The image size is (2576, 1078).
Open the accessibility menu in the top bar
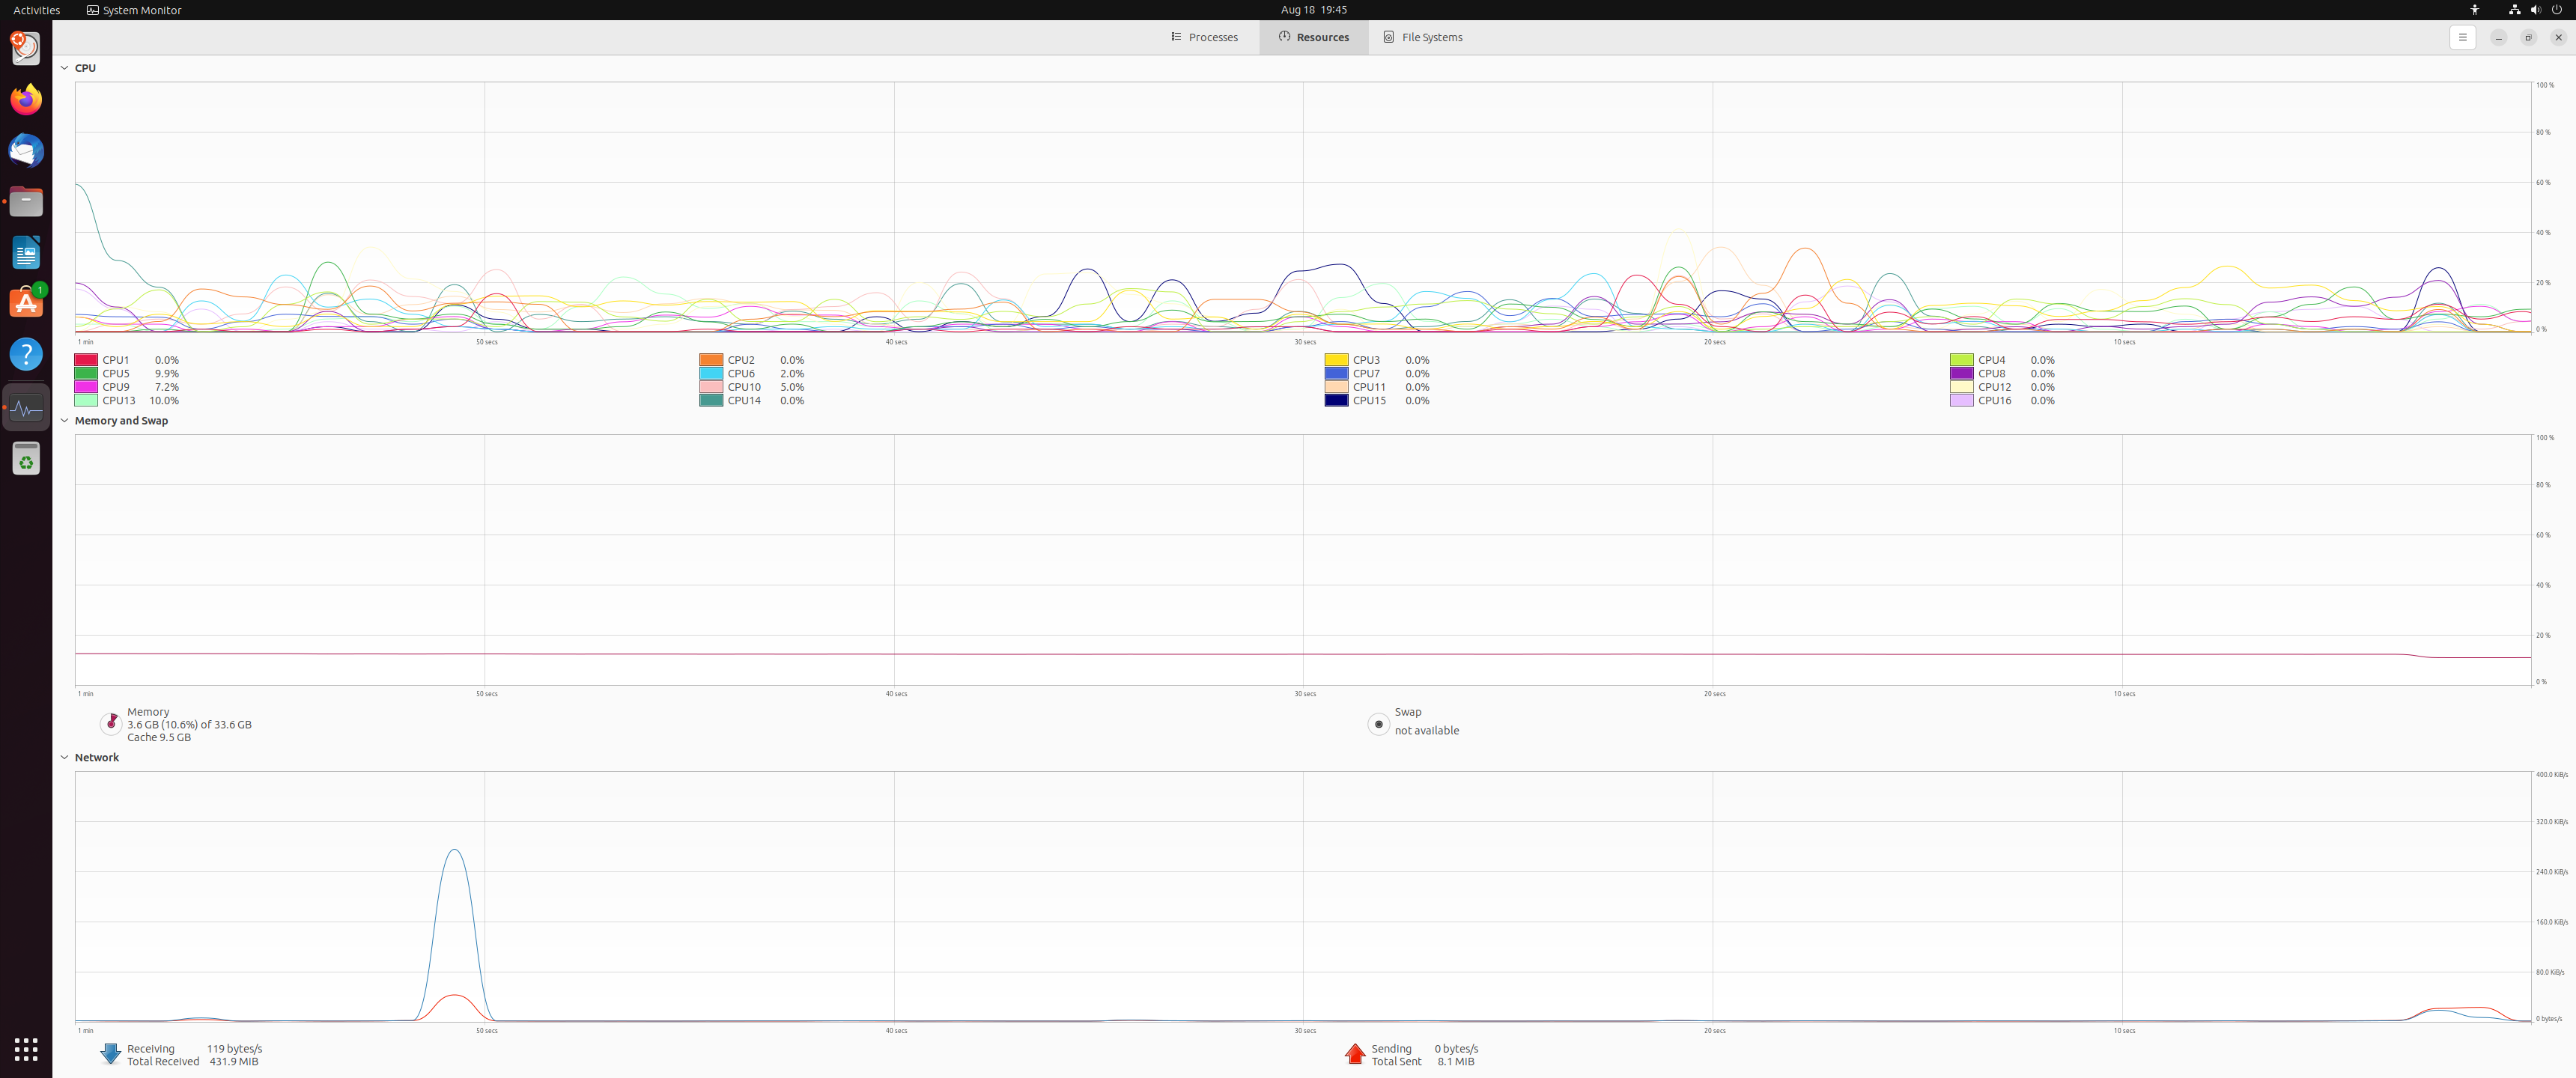2475,9
